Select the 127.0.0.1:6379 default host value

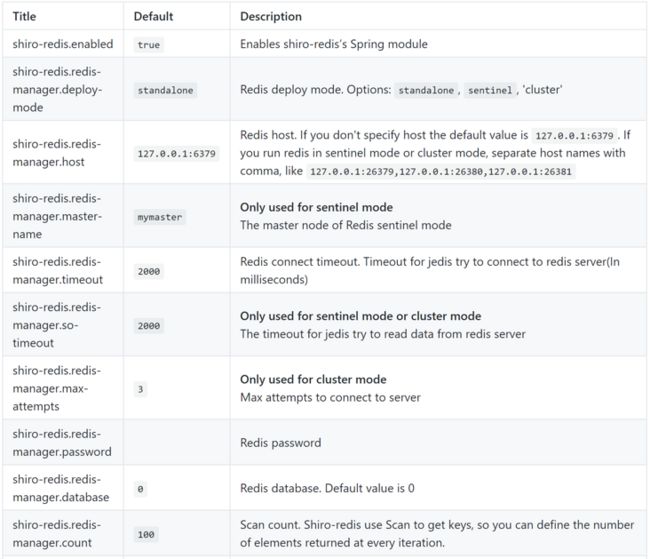[177, 153]
